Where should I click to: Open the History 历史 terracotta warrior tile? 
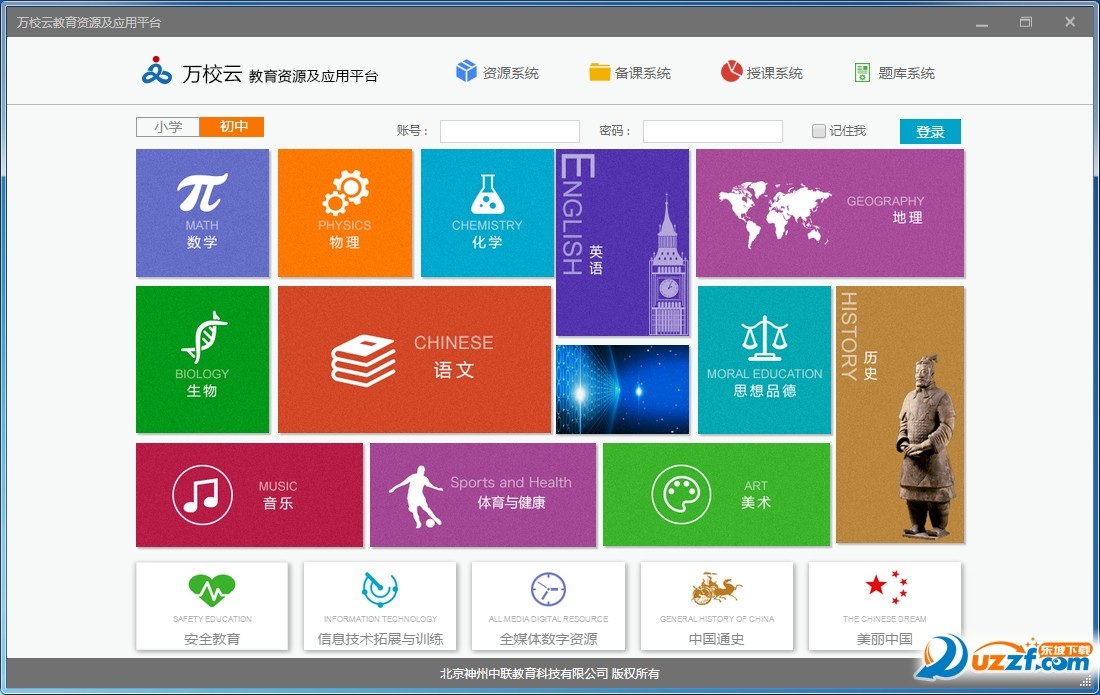point(900,414)
